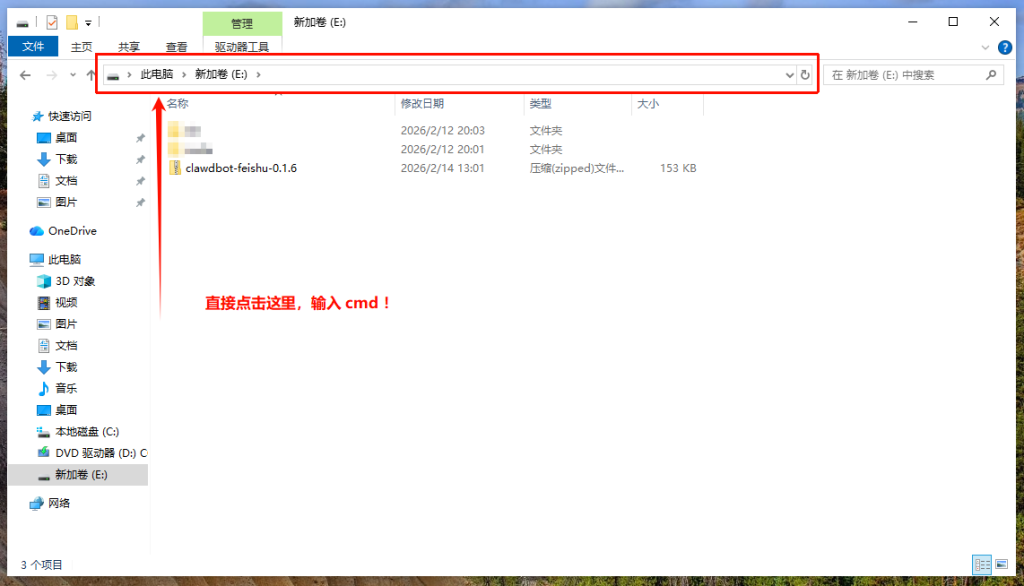
Task: Collapse the ribbon with the chevron arrow
Action: pos(985,47)
